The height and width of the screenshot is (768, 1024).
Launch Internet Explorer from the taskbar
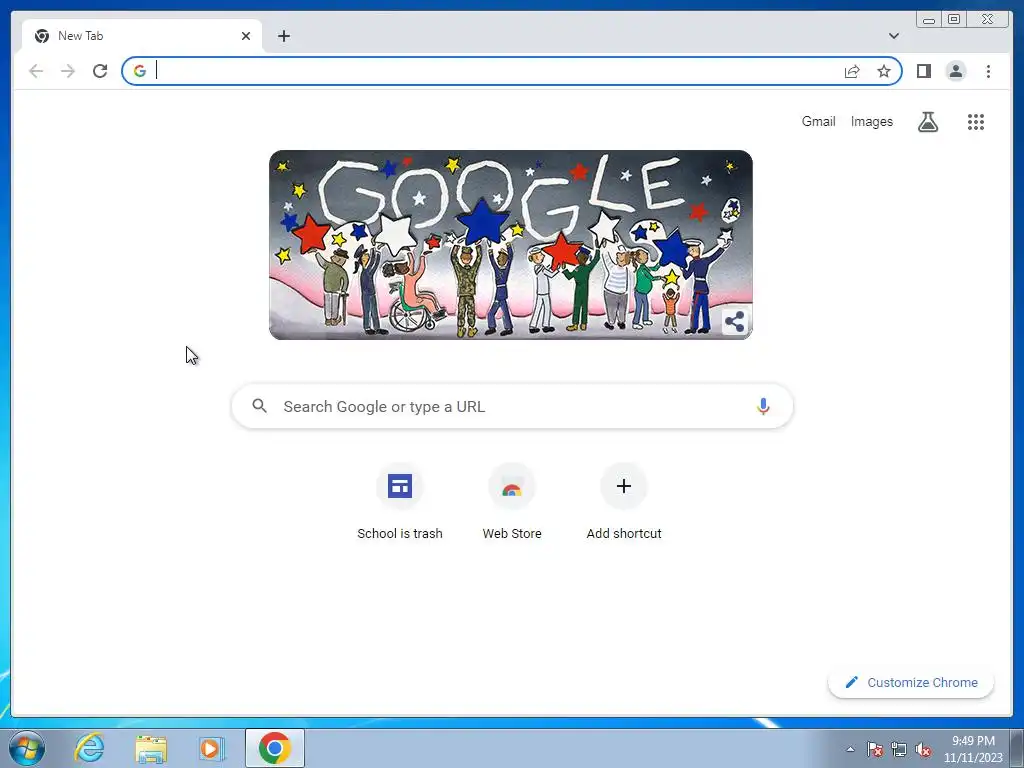click(89, 748)
